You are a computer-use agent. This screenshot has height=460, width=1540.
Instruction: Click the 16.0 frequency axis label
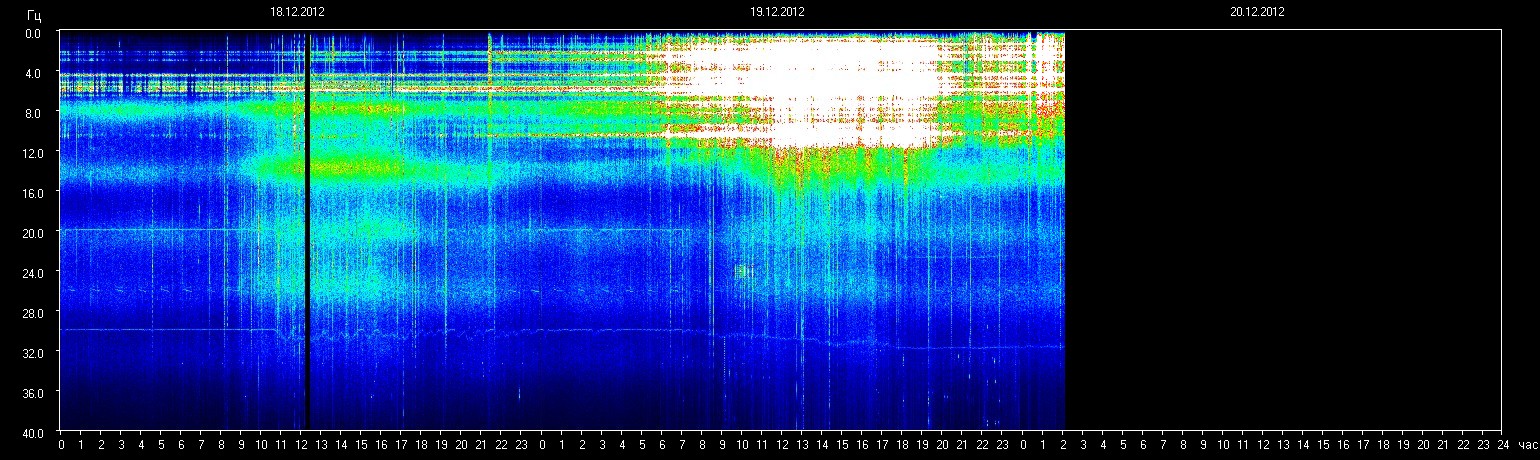(31, 193)
